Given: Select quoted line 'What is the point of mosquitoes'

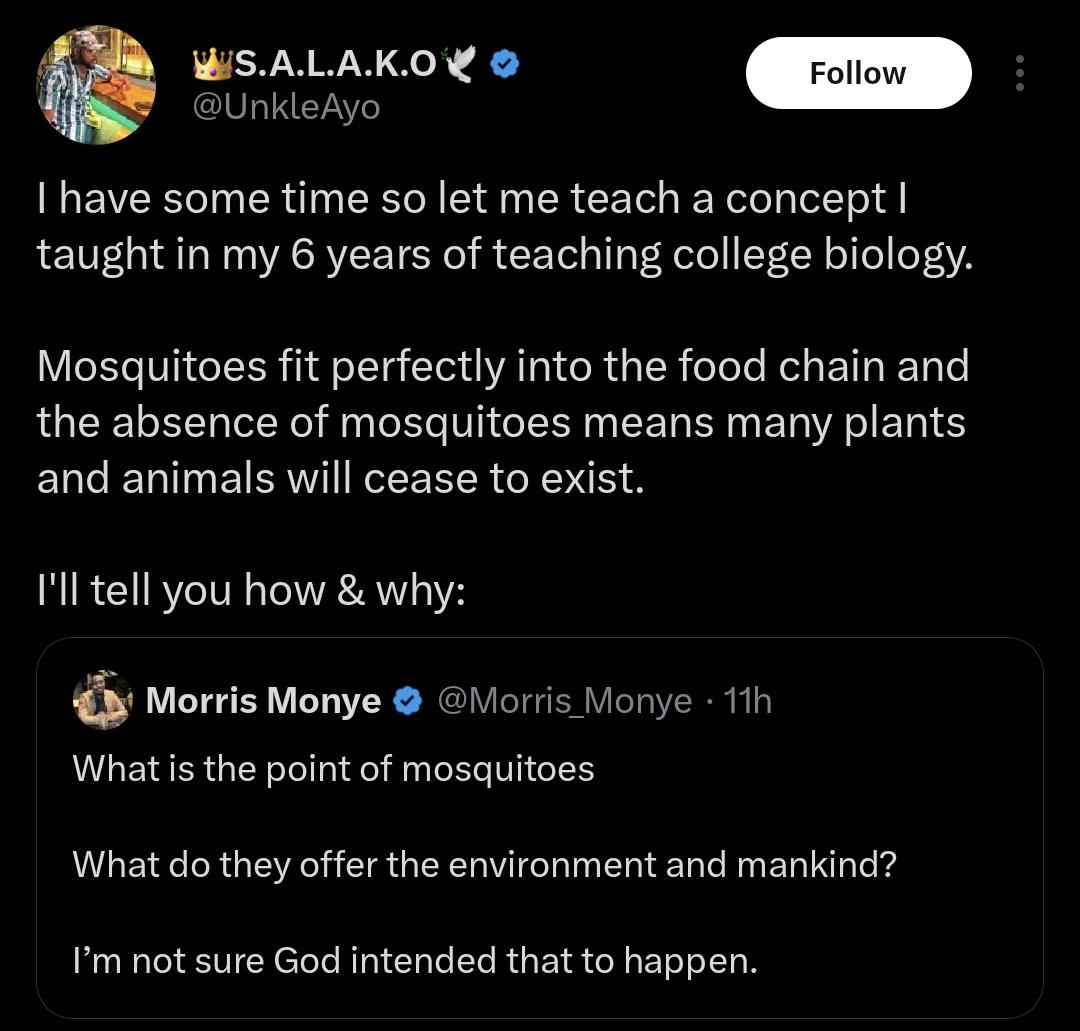Looking at the screenshot, I should 333,768.
